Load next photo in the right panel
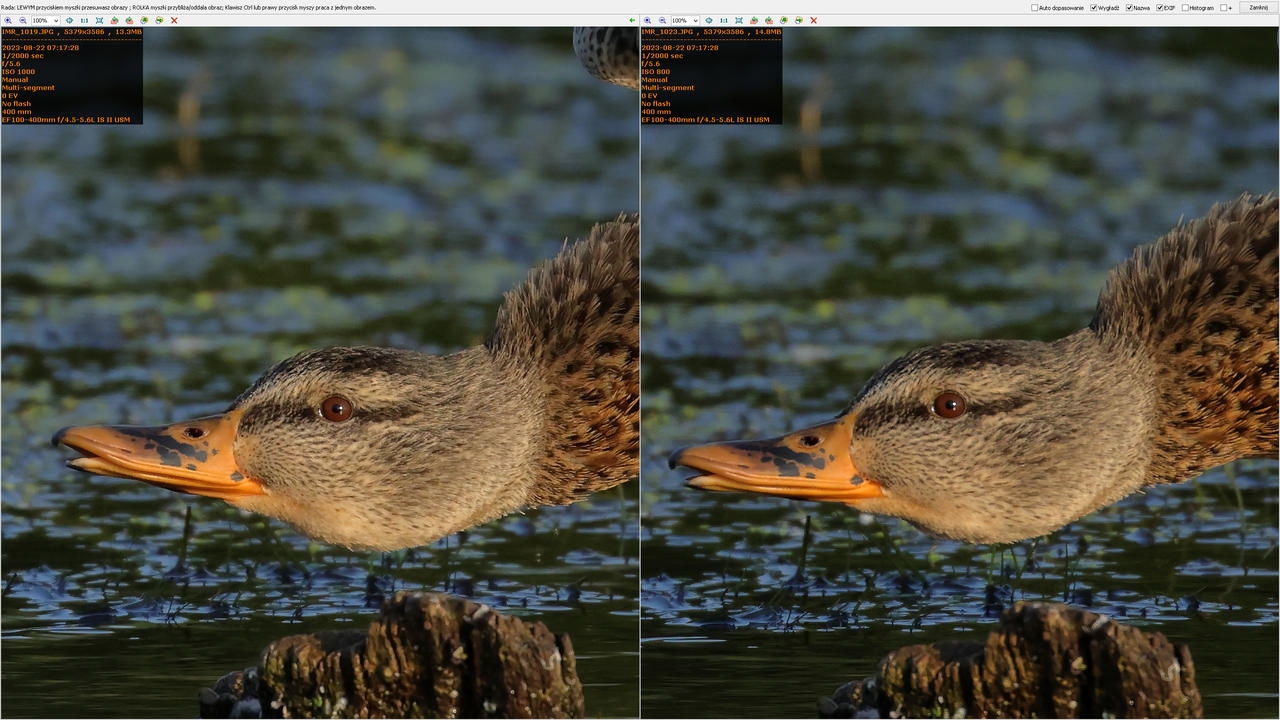 (798, 20)
